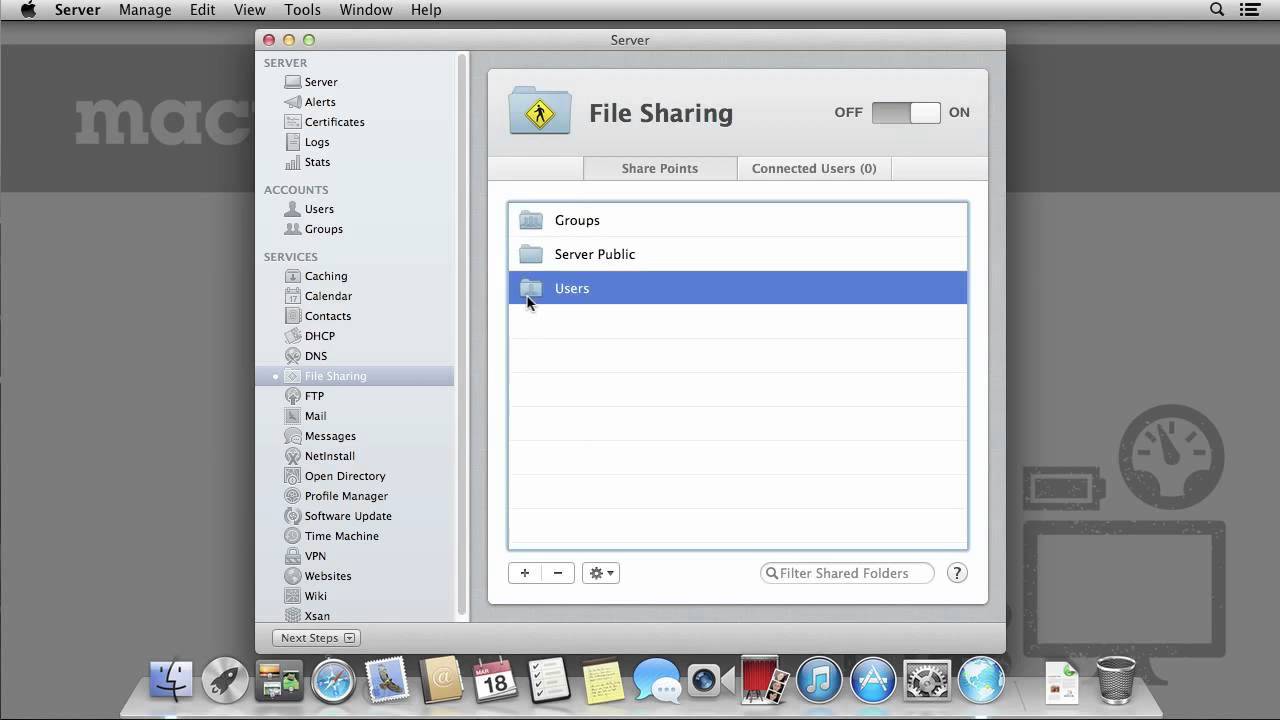Open System Preferences from the Dock
Viewport: 1280px width, 720px height.
tap(927, 681)
